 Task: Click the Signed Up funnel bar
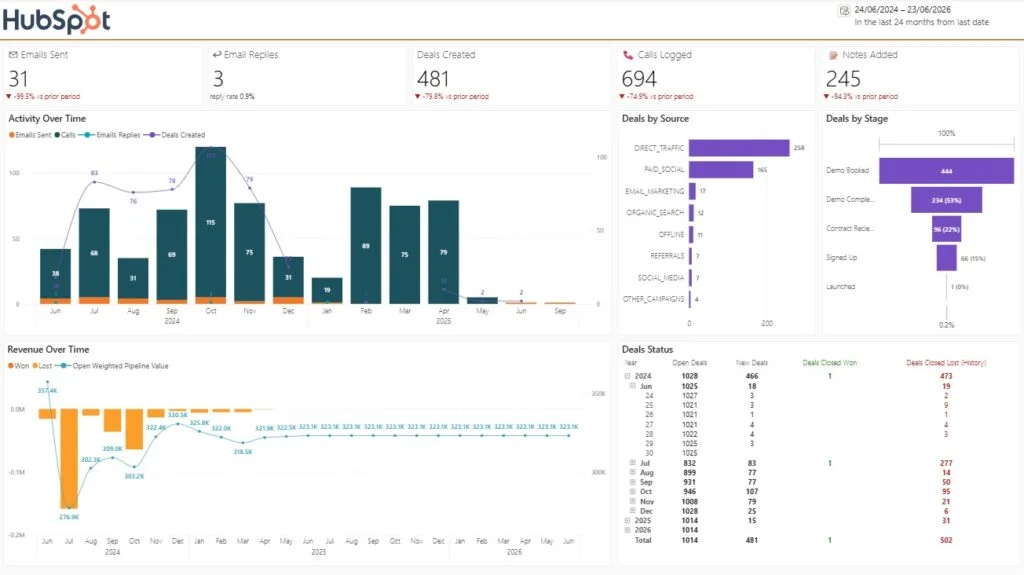pyautogui.click(x=946, y=258)
